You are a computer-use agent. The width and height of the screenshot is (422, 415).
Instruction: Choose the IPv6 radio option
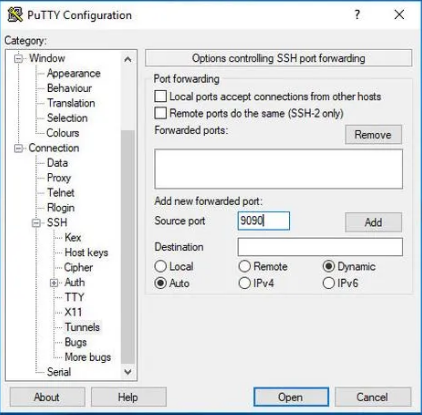point(328,283)
